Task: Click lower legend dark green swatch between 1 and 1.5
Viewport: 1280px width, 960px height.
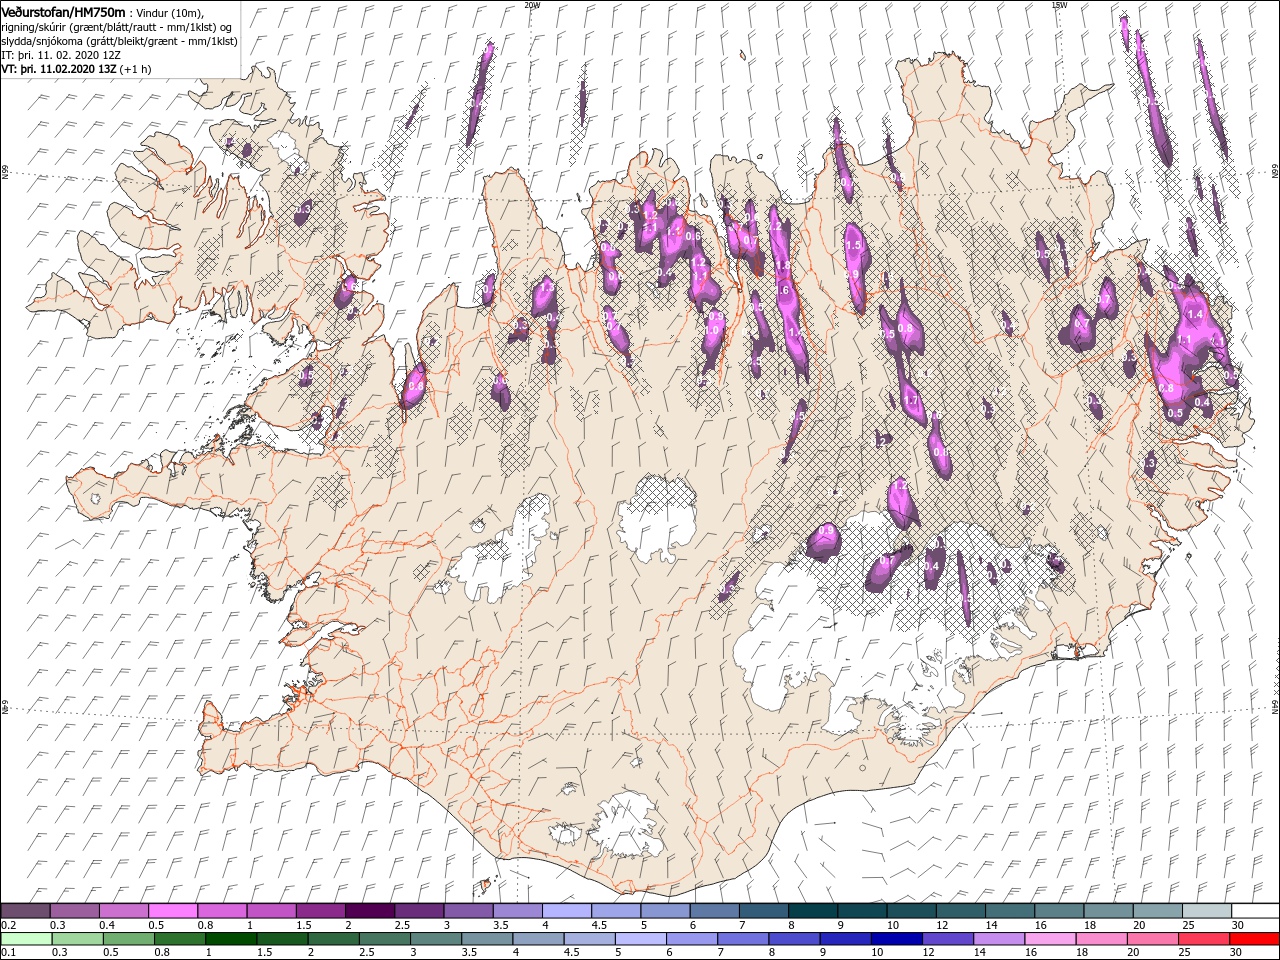Action: 230,939
